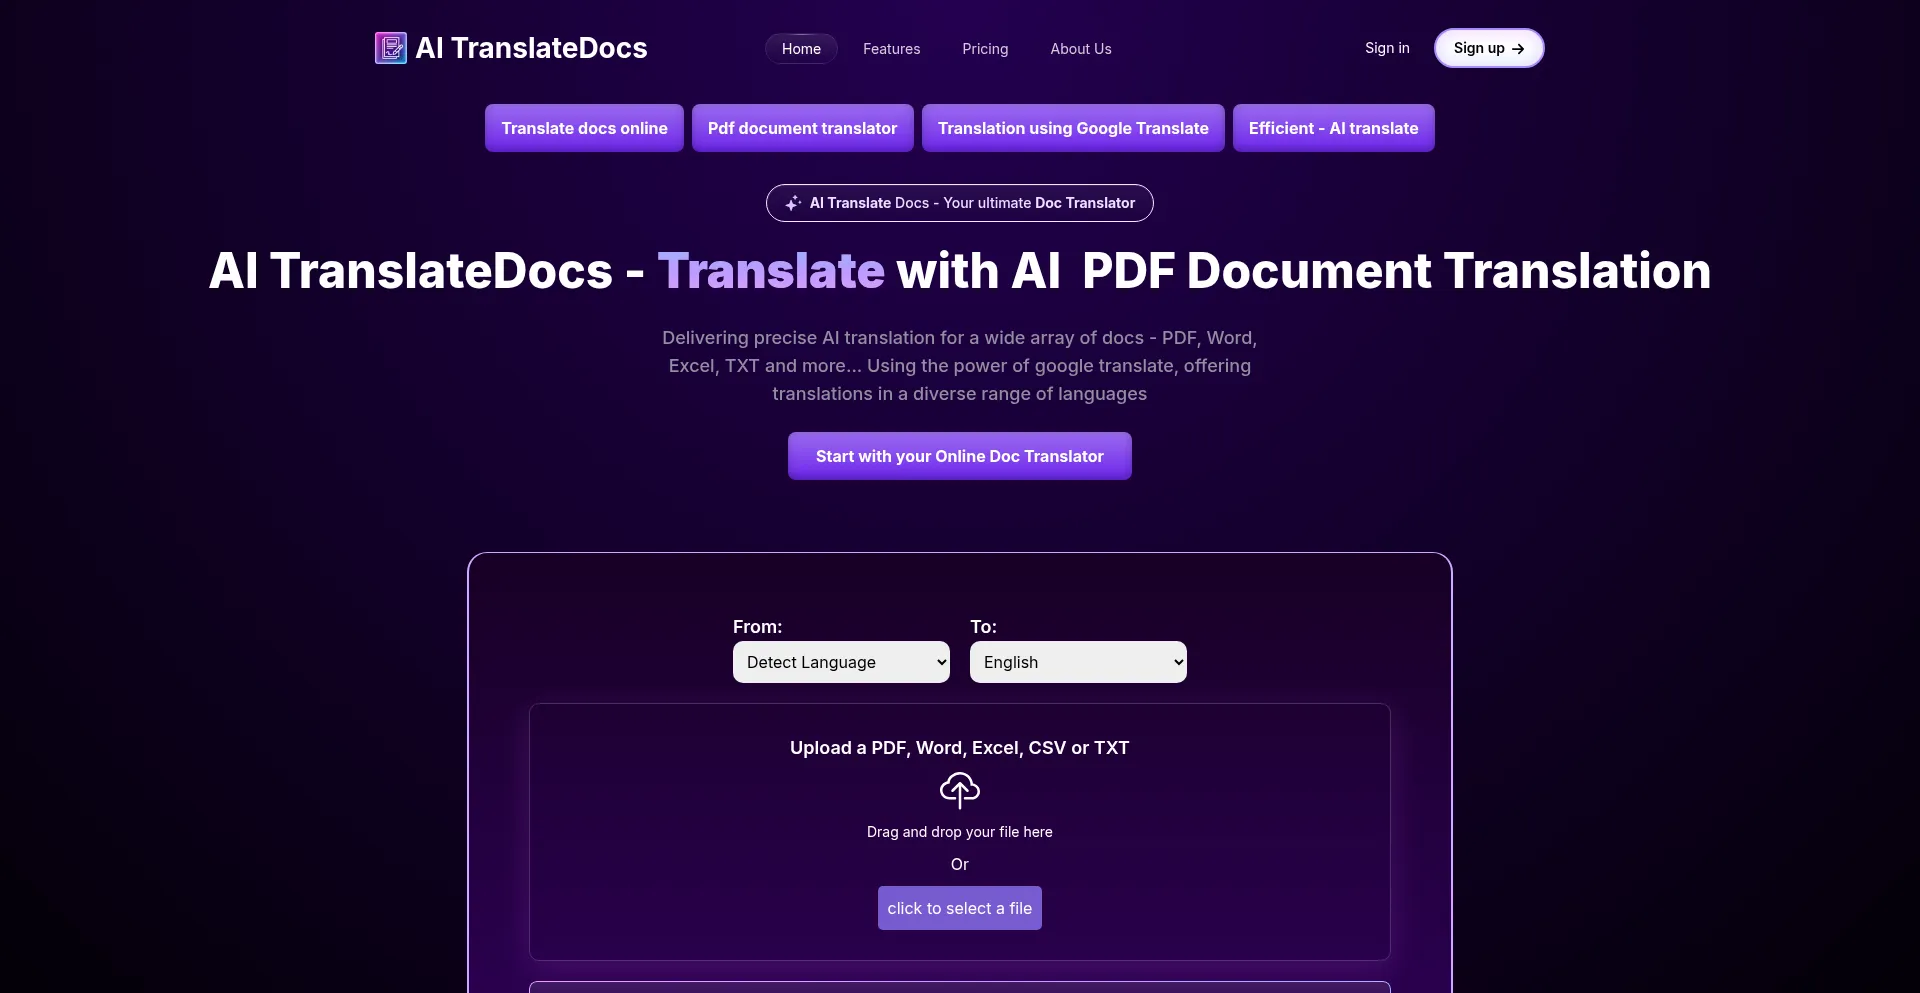The width and height of the screenshot is (1920, 993).
Task: Click the cloud upload icon
Action: point(959,790)
